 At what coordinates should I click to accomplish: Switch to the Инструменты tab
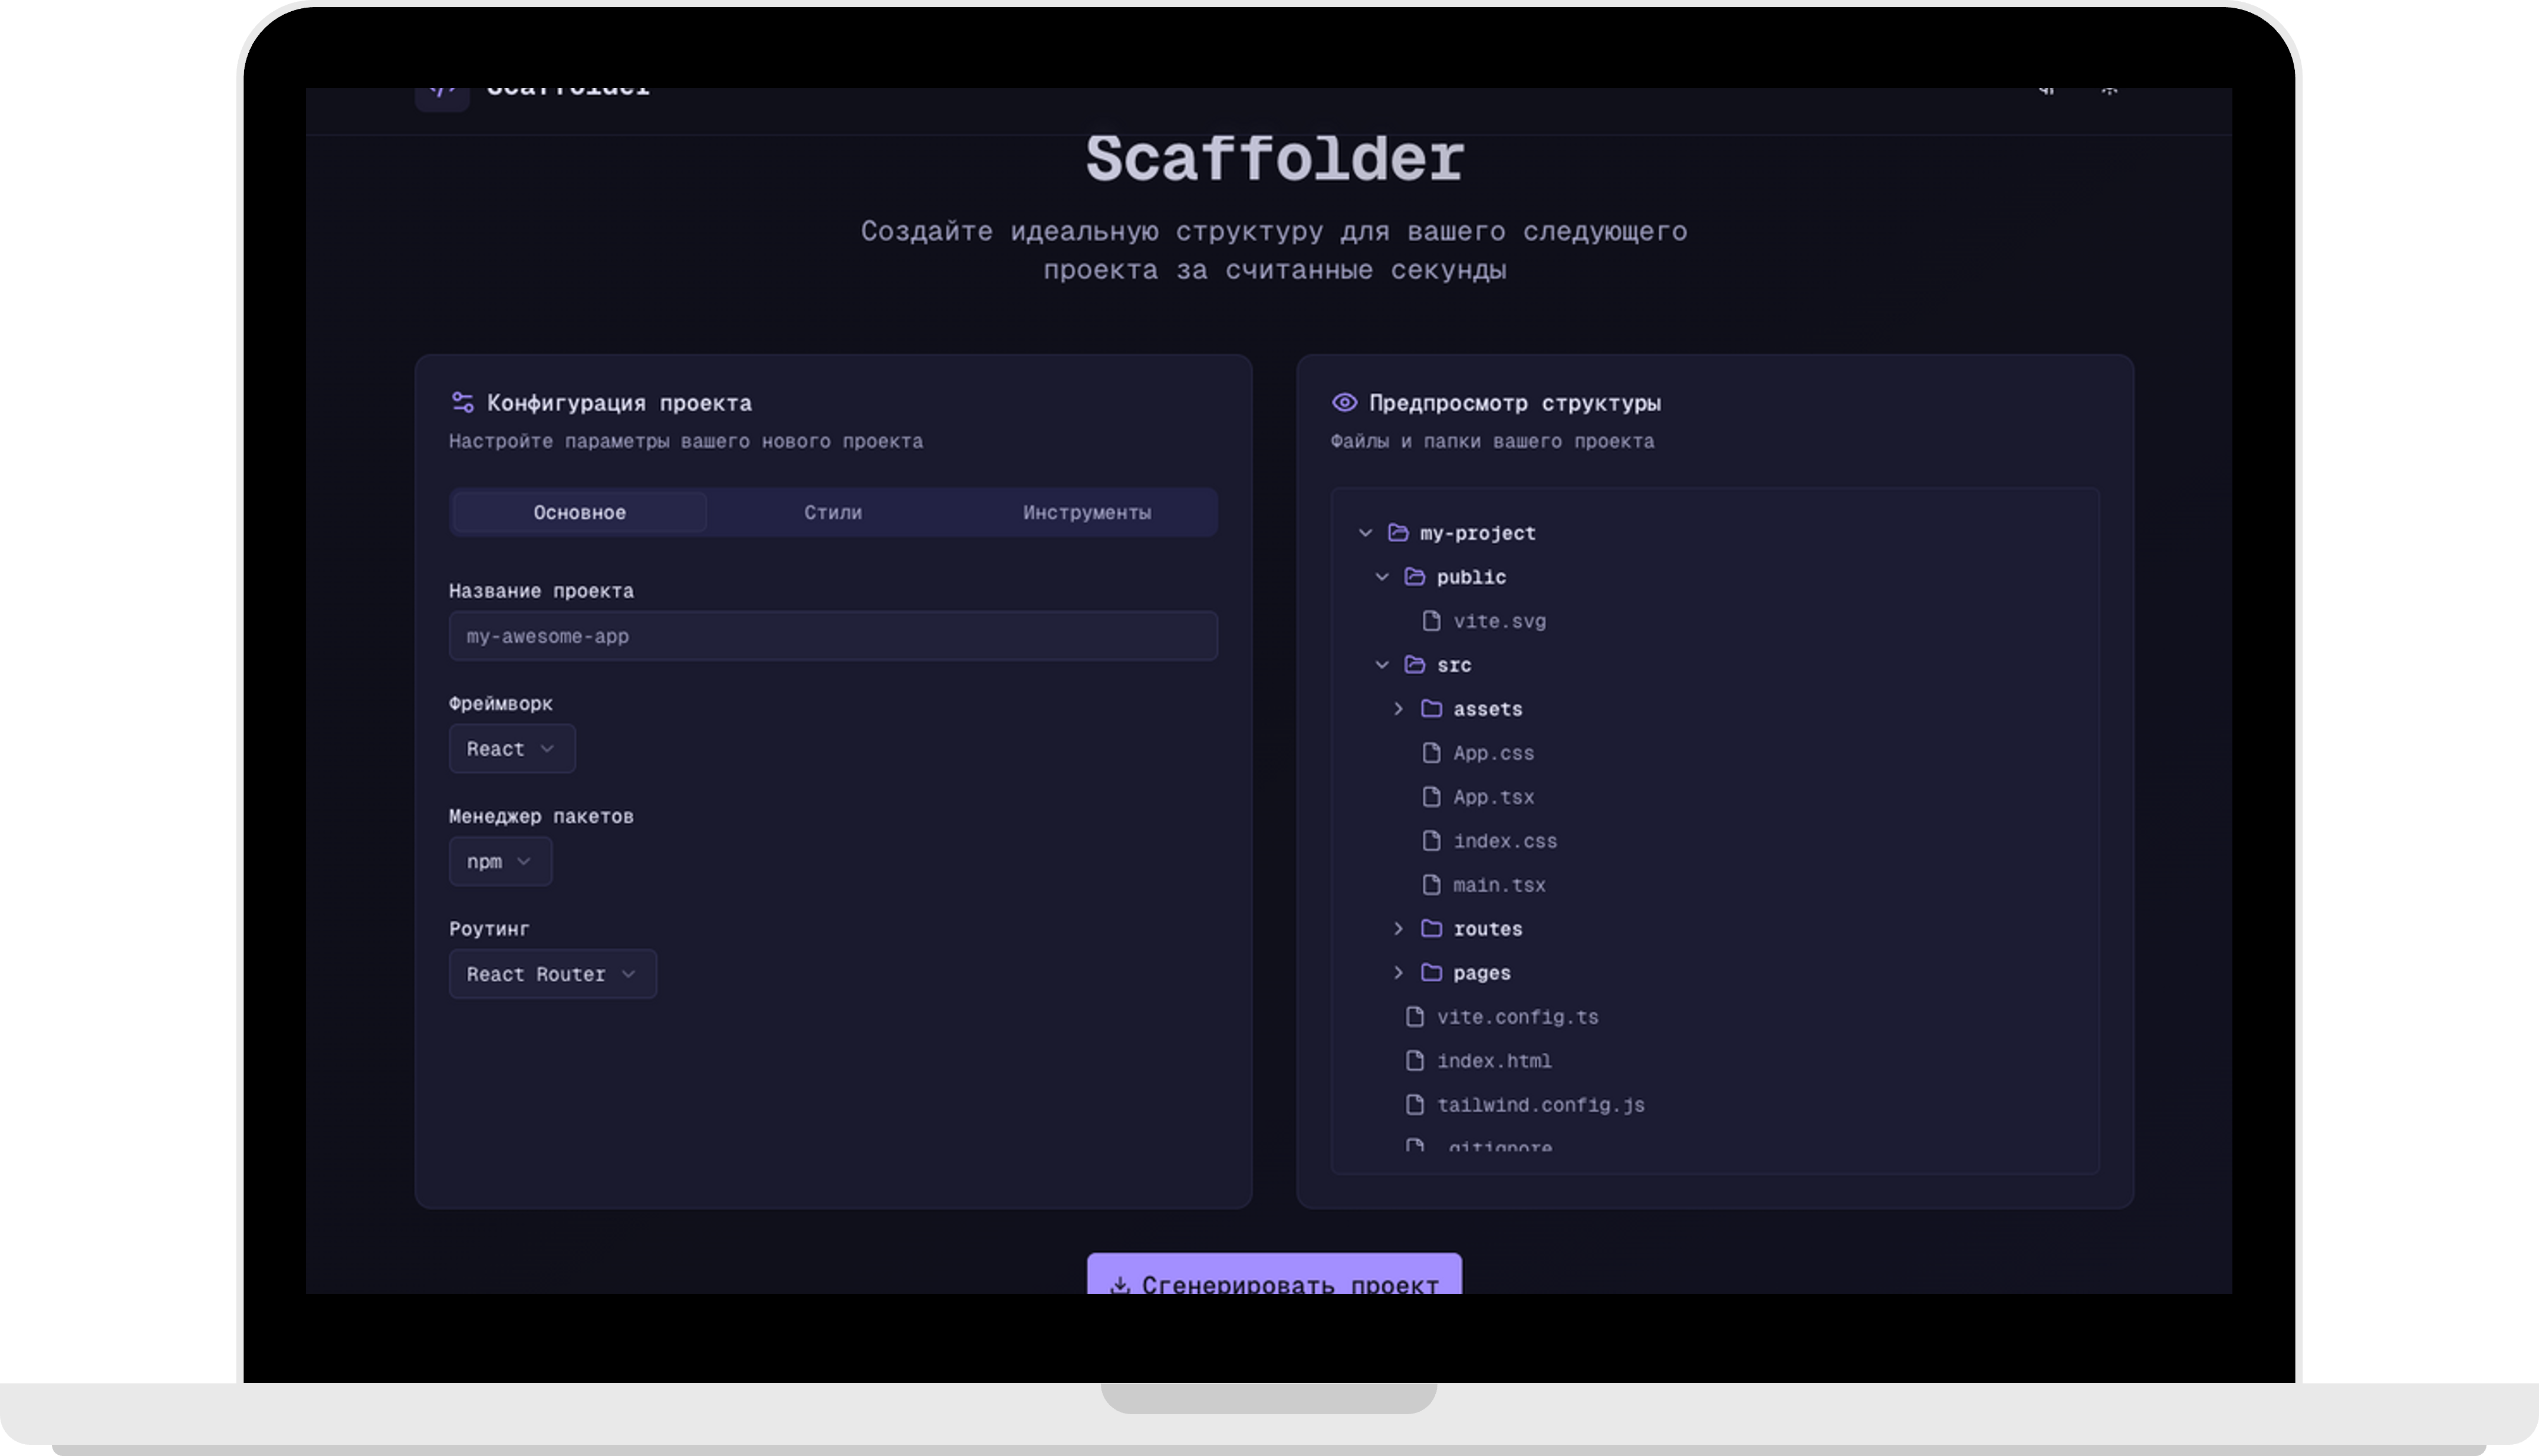pyautogui.click(x=1086, y=512)
